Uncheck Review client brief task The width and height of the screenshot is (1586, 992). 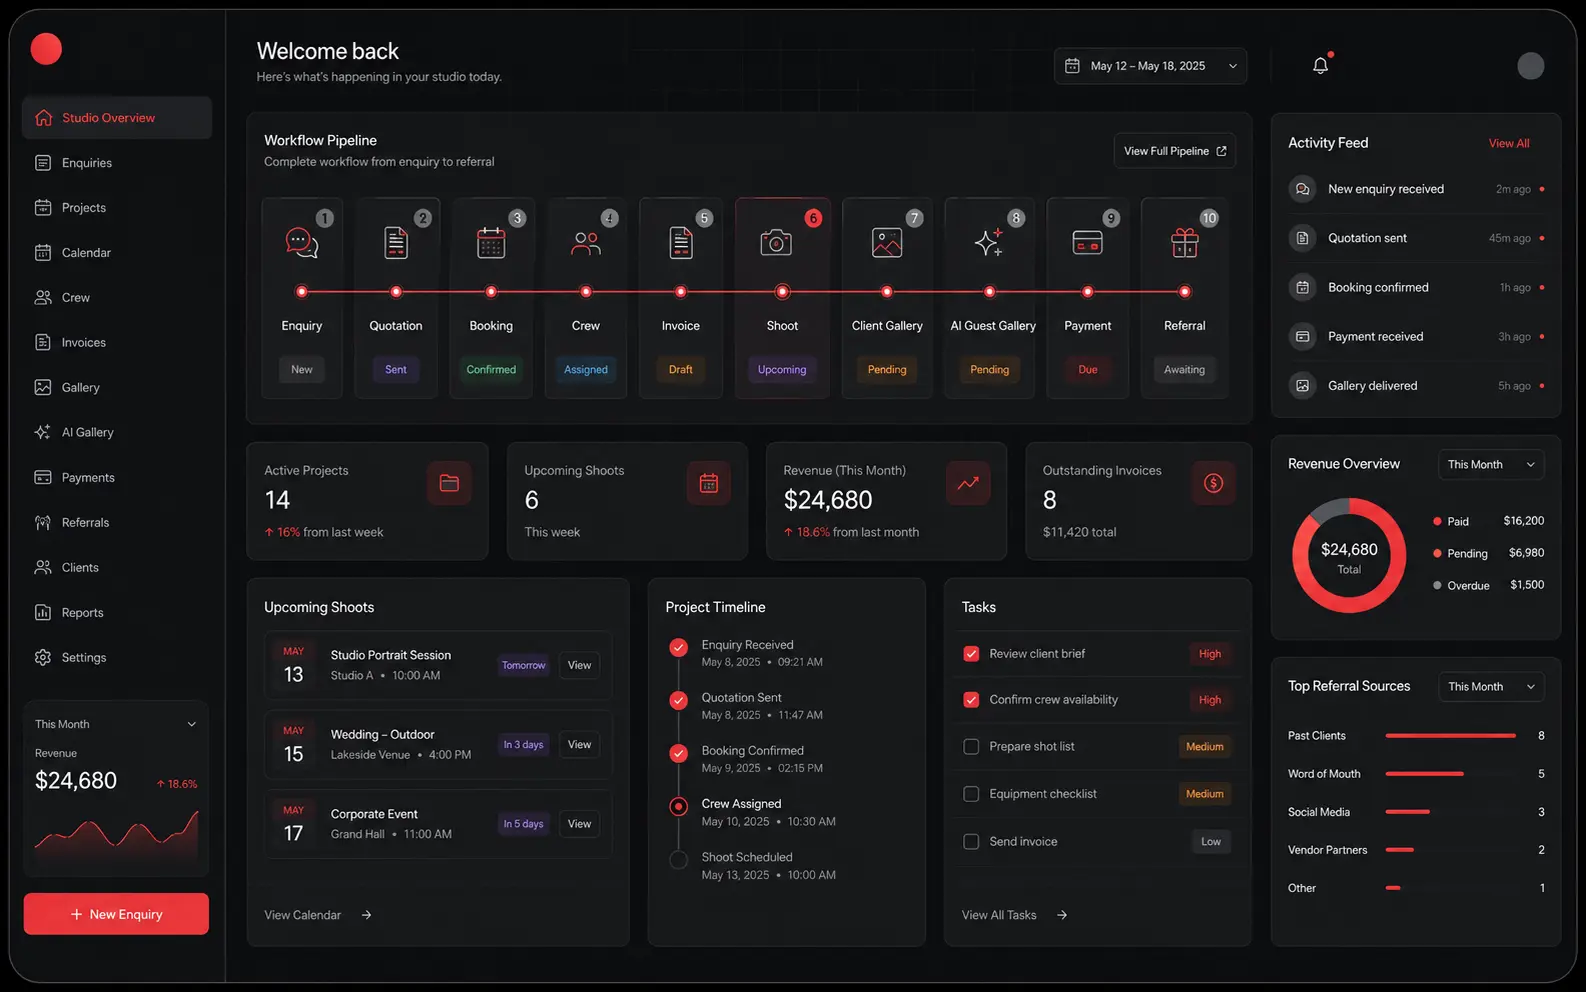[x=971, y=654]
